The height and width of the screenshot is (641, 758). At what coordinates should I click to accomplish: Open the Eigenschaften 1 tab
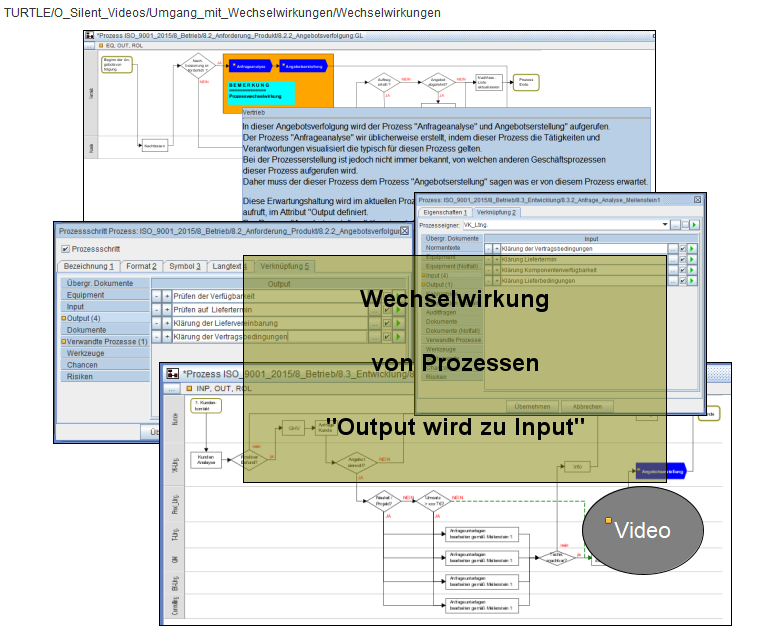click(445, 213)
